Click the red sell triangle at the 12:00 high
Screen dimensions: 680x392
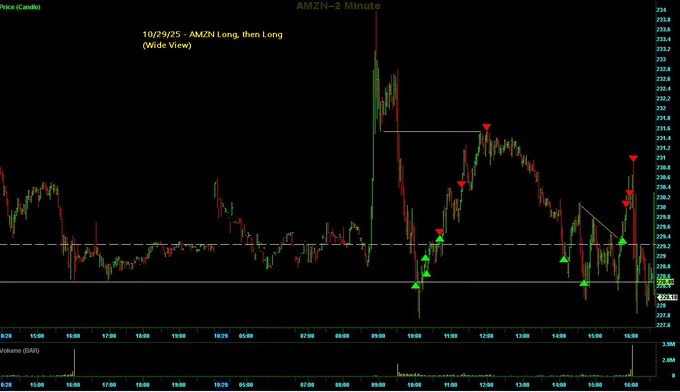point(486,127)
